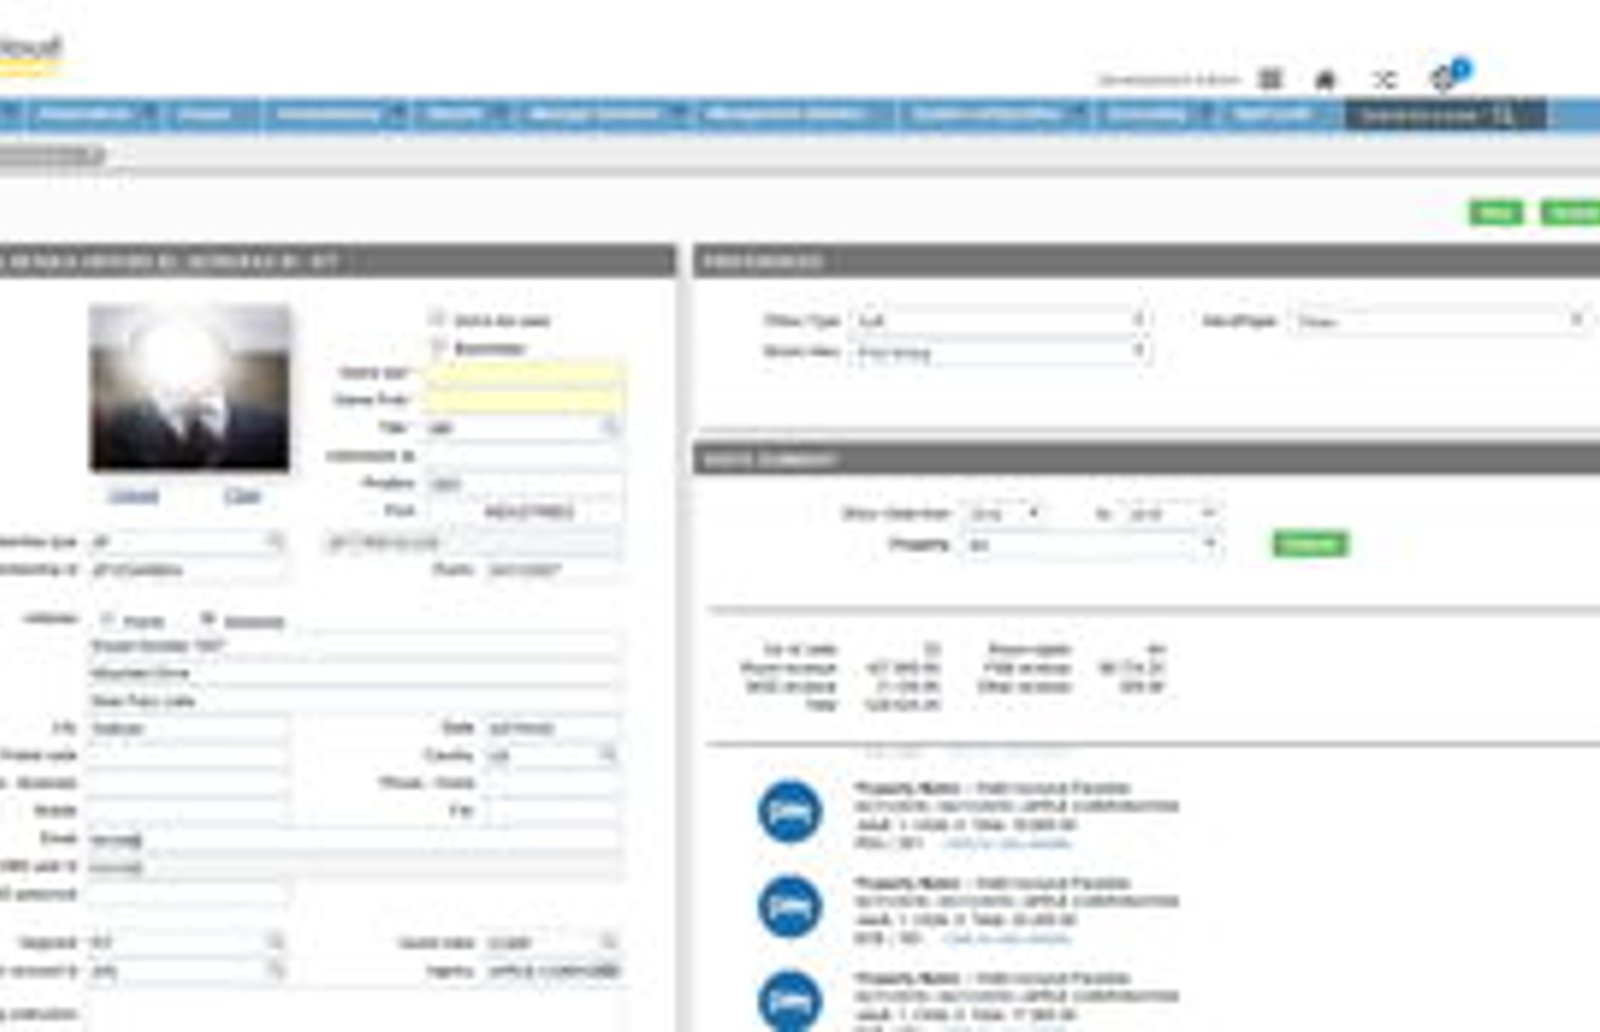
Task: Click the Upload link under guest photo
Action: (x=133, y=495)
